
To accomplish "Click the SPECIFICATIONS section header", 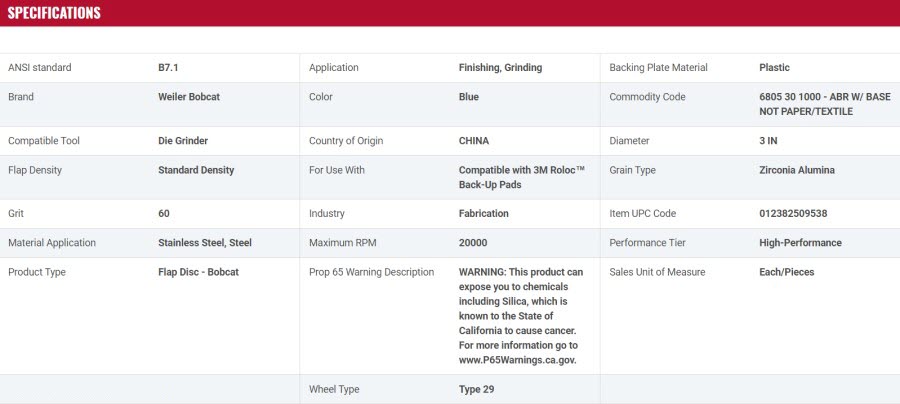I will (x=54, y=13).
